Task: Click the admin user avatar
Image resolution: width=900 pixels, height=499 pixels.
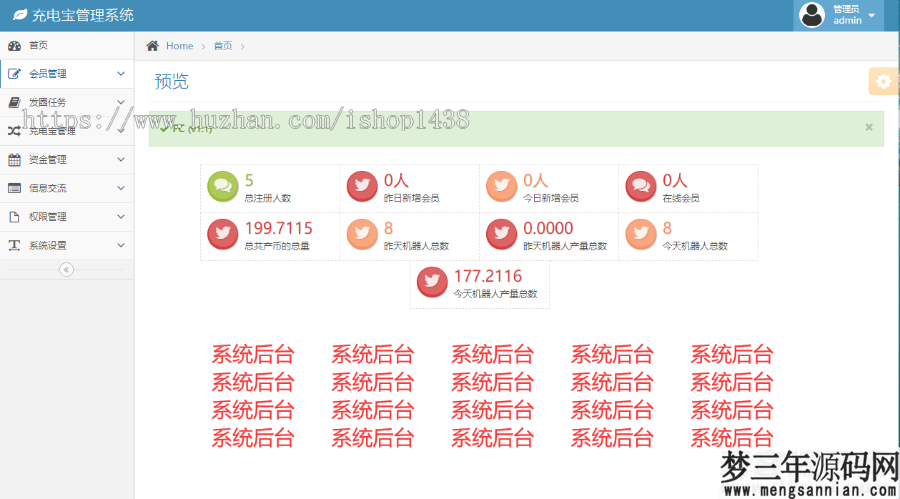Action: coord(812,15)
